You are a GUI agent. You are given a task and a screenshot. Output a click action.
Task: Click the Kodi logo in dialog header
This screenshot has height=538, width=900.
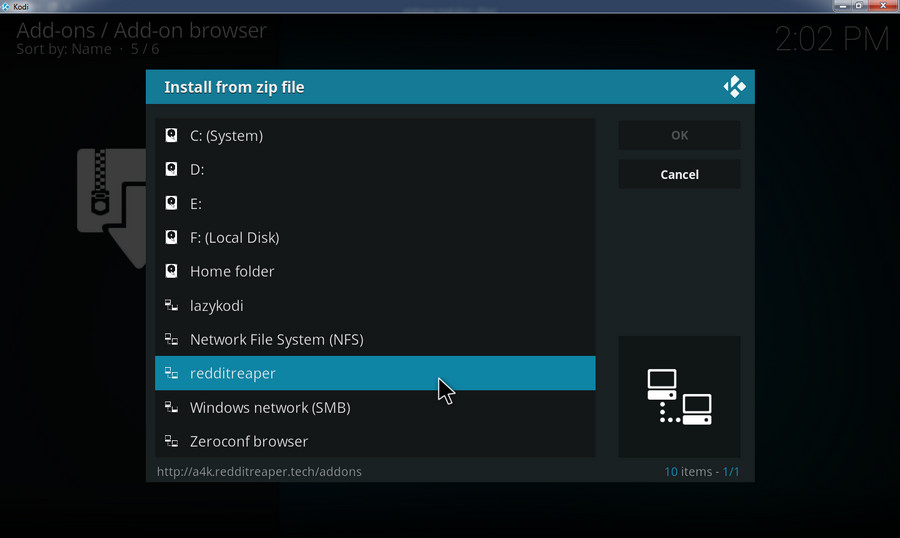pos(734,87)
